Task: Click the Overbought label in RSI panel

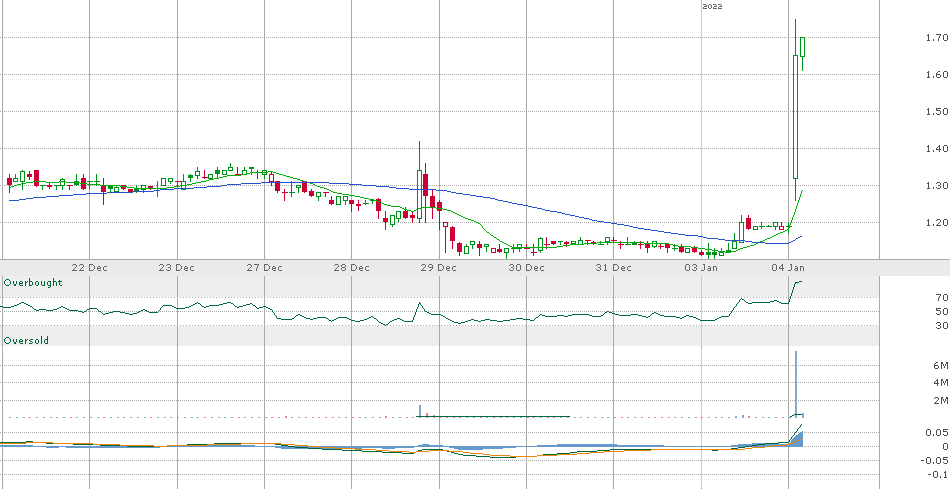Action: (33, 283)
